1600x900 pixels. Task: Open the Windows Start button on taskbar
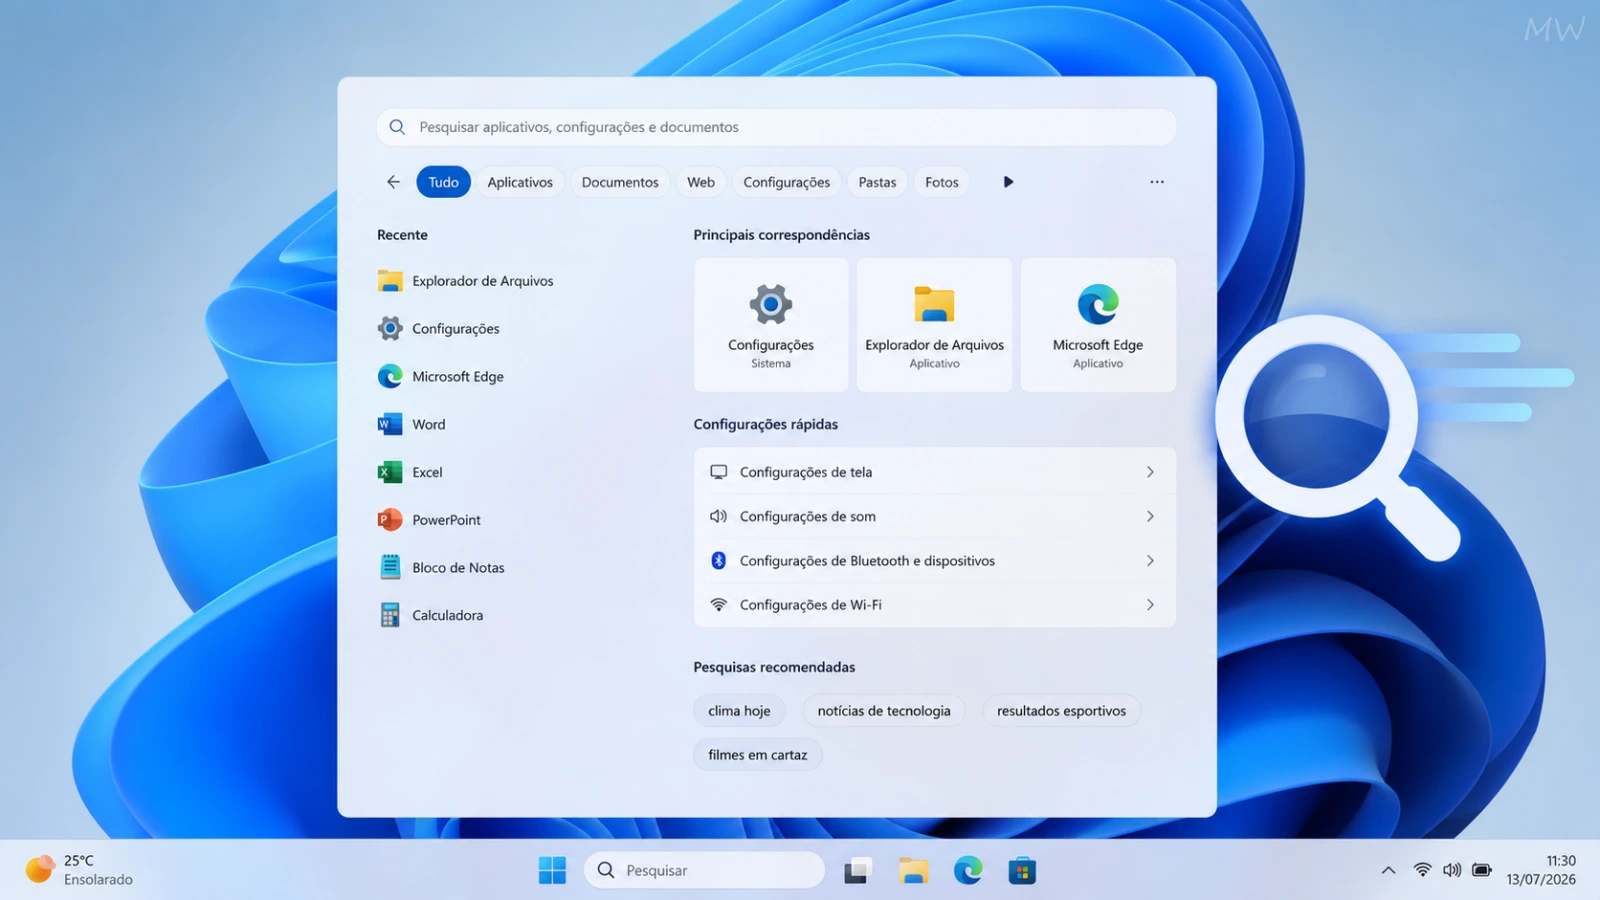pos(552,870)
